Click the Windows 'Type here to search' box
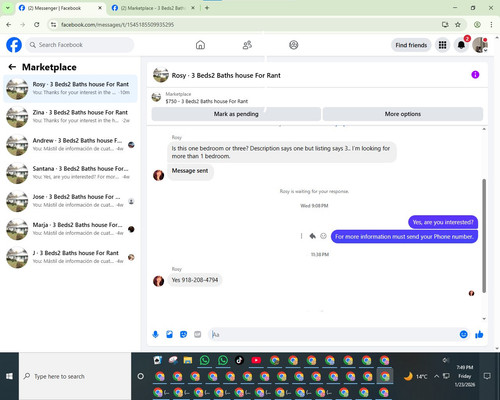The width and height of the screenshot is (500, 400). click(x=75, y=376)
